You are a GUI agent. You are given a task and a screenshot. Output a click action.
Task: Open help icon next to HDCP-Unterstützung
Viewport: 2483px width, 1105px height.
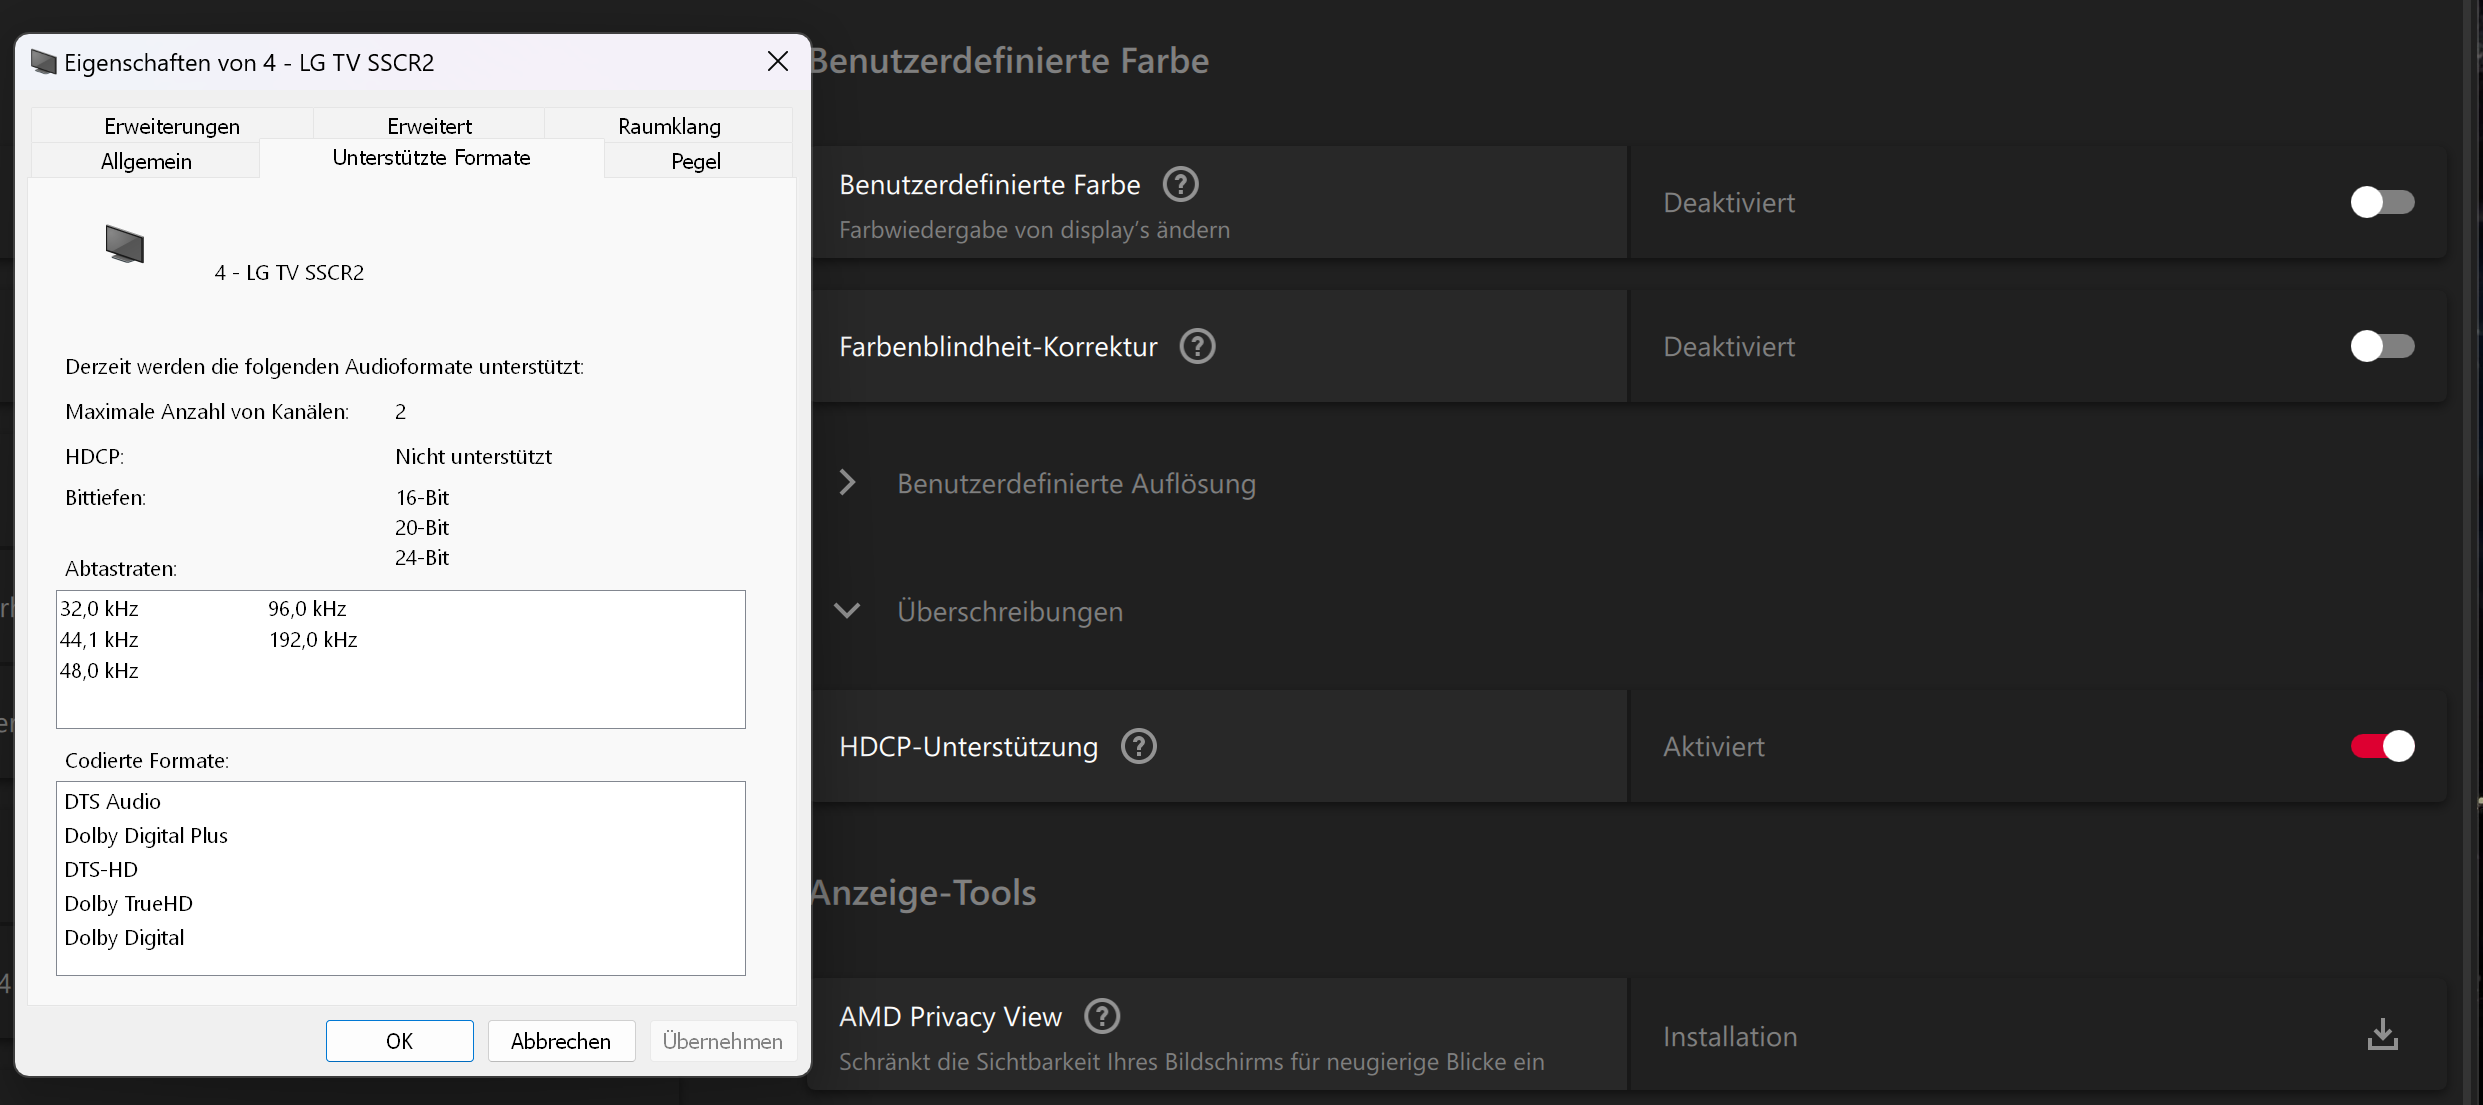[1138, 746]
